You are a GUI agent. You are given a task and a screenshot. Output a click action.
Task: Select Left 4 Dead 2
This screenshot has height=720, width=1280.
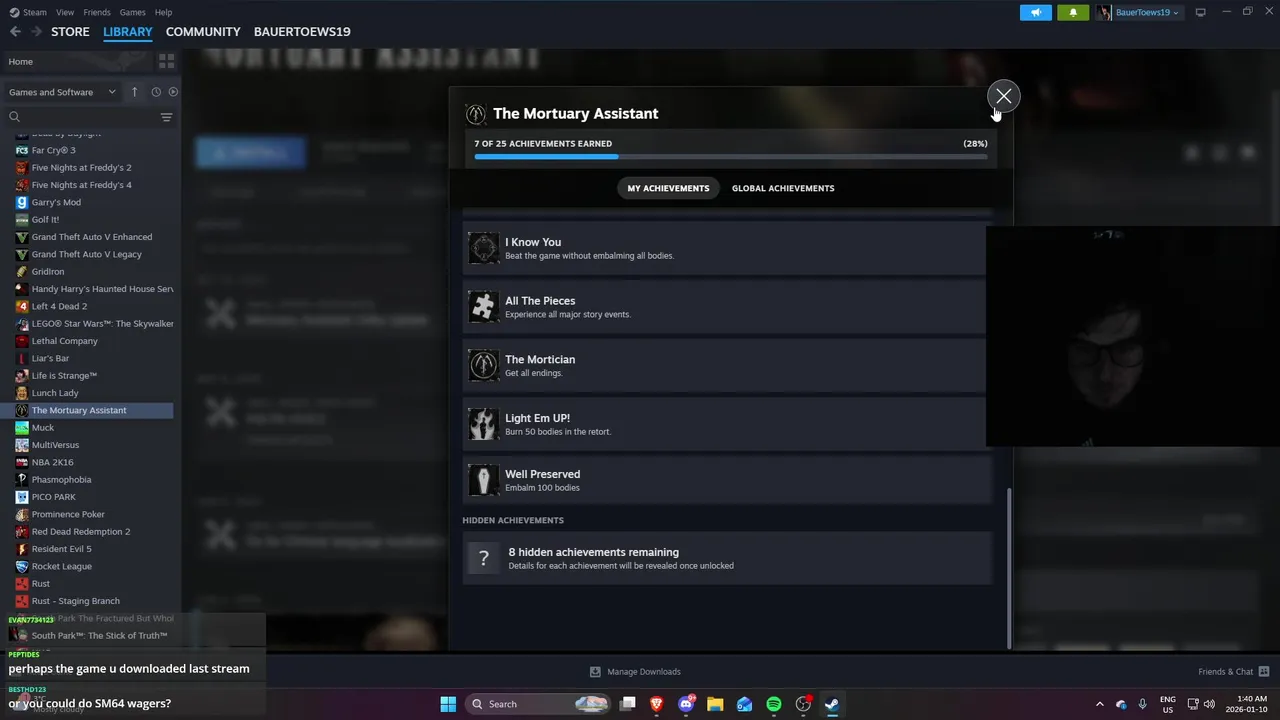tap(52, 306)
